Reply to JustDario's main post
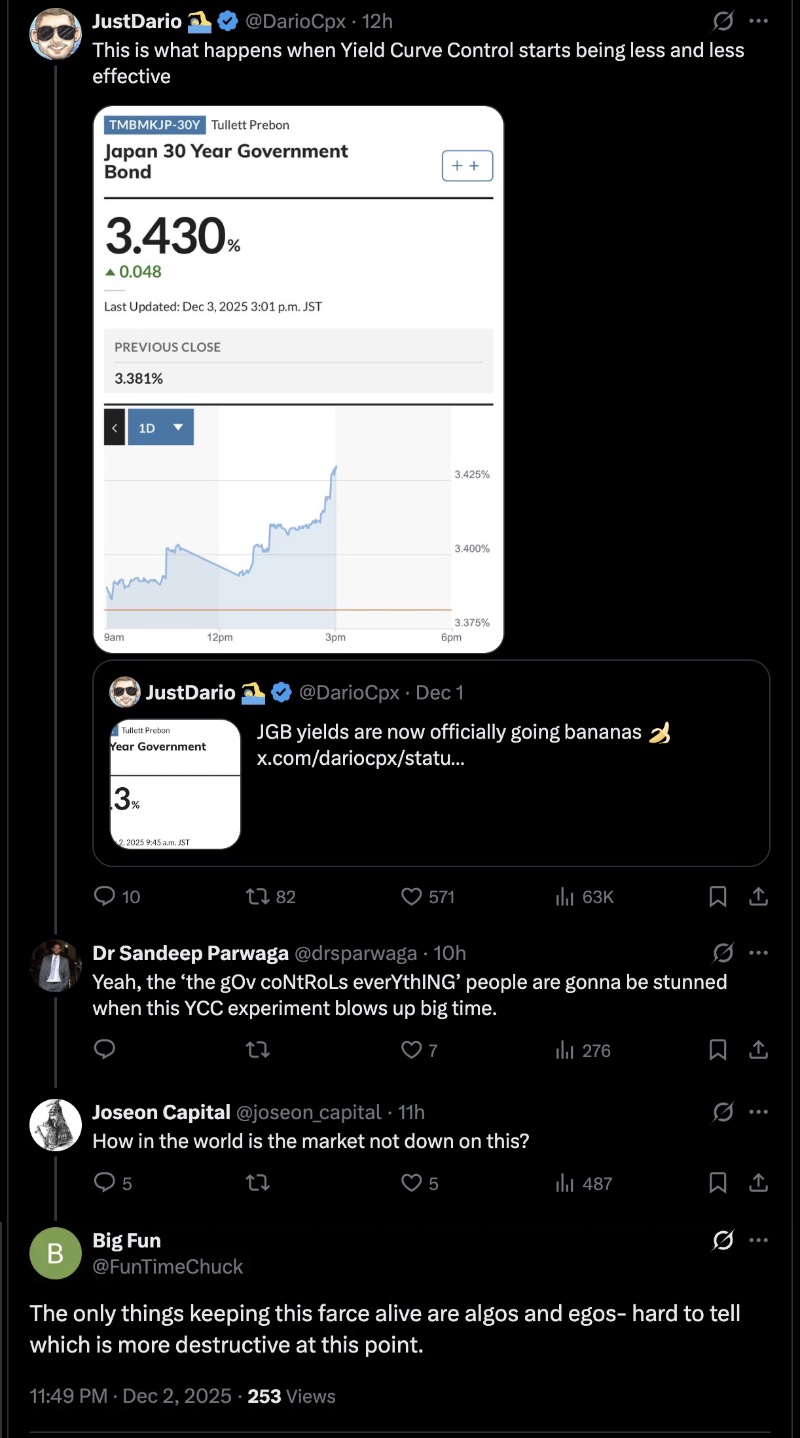 coord(105,897)
